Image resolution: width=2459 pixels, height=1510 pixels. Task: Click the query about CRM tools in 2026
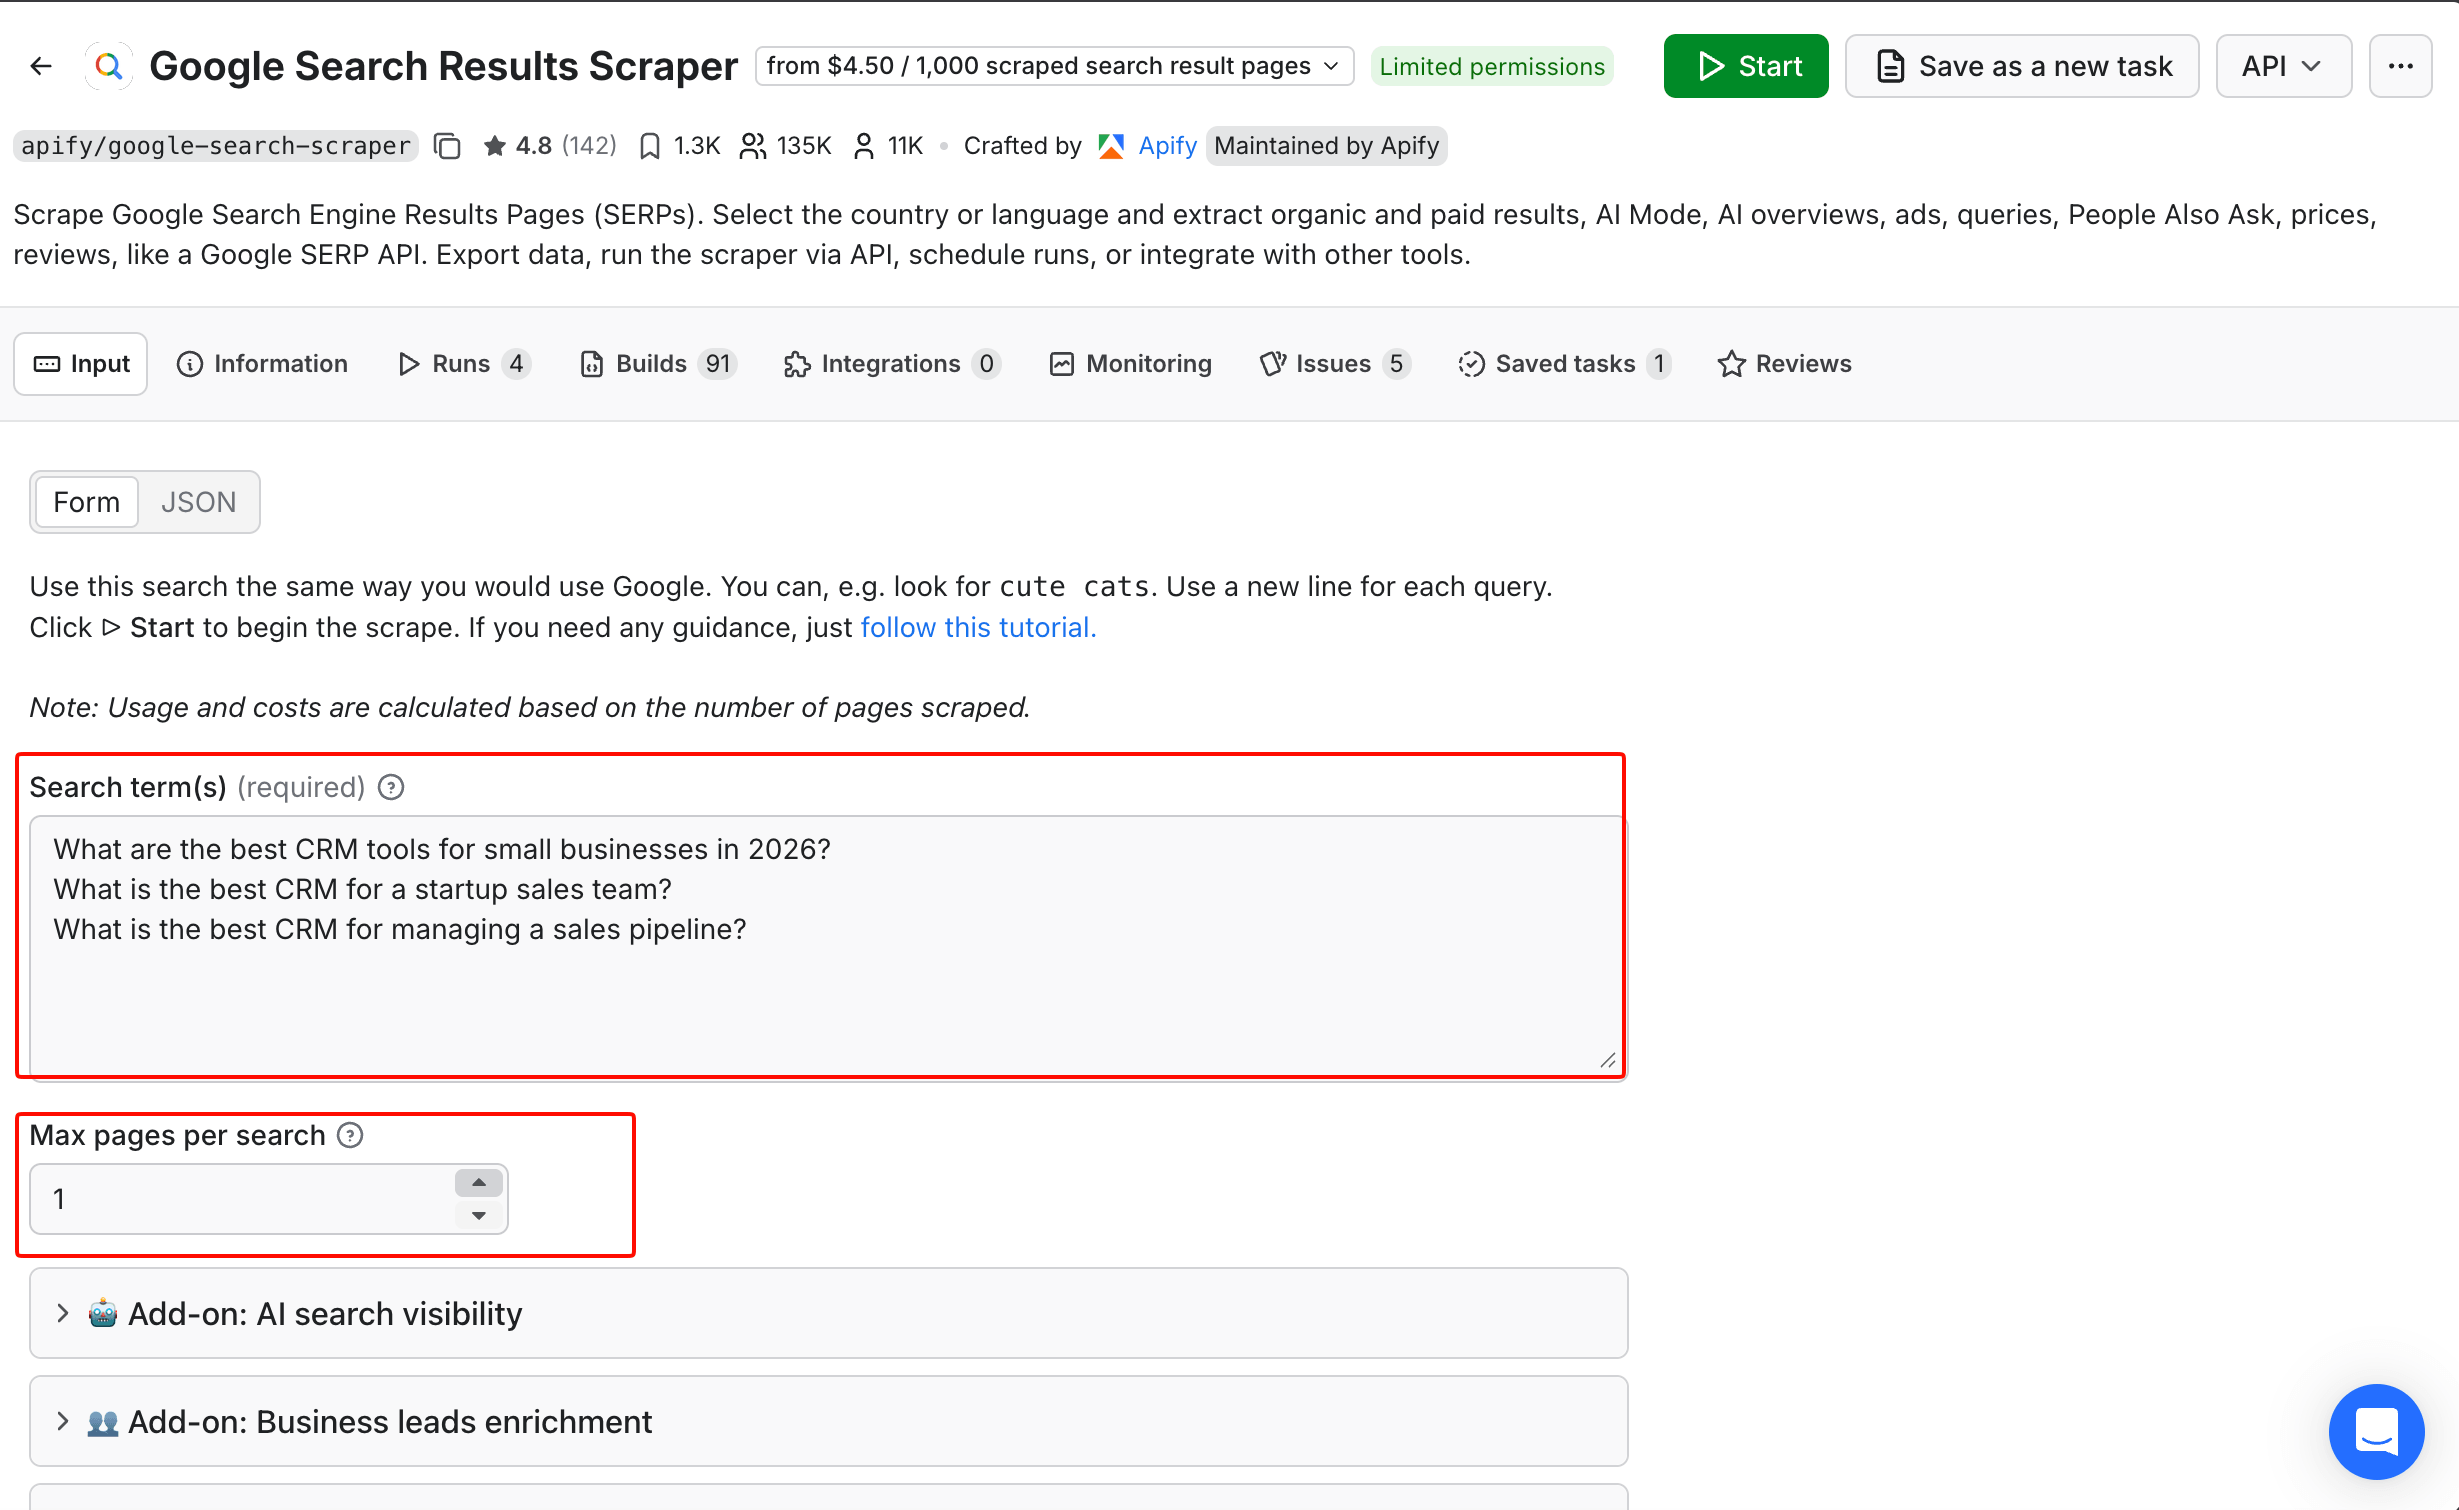[x=442, y=849]
